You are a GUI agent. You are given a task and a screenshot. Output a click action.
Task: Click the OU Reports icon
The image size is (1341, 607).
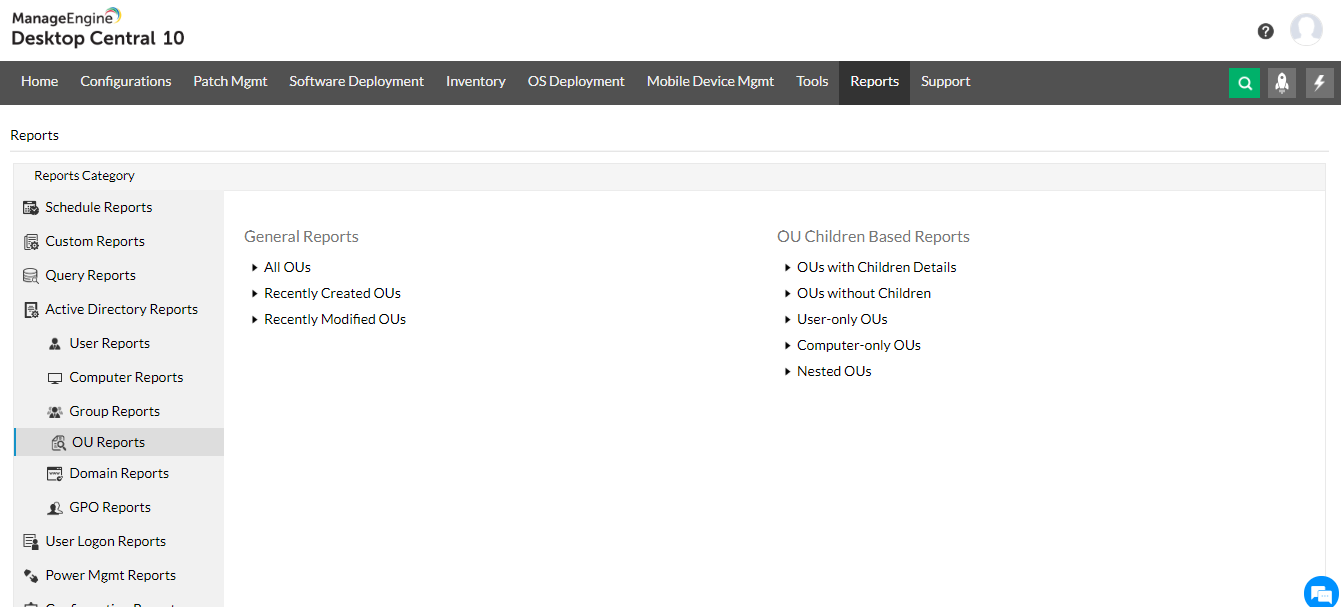click(58, 443)
